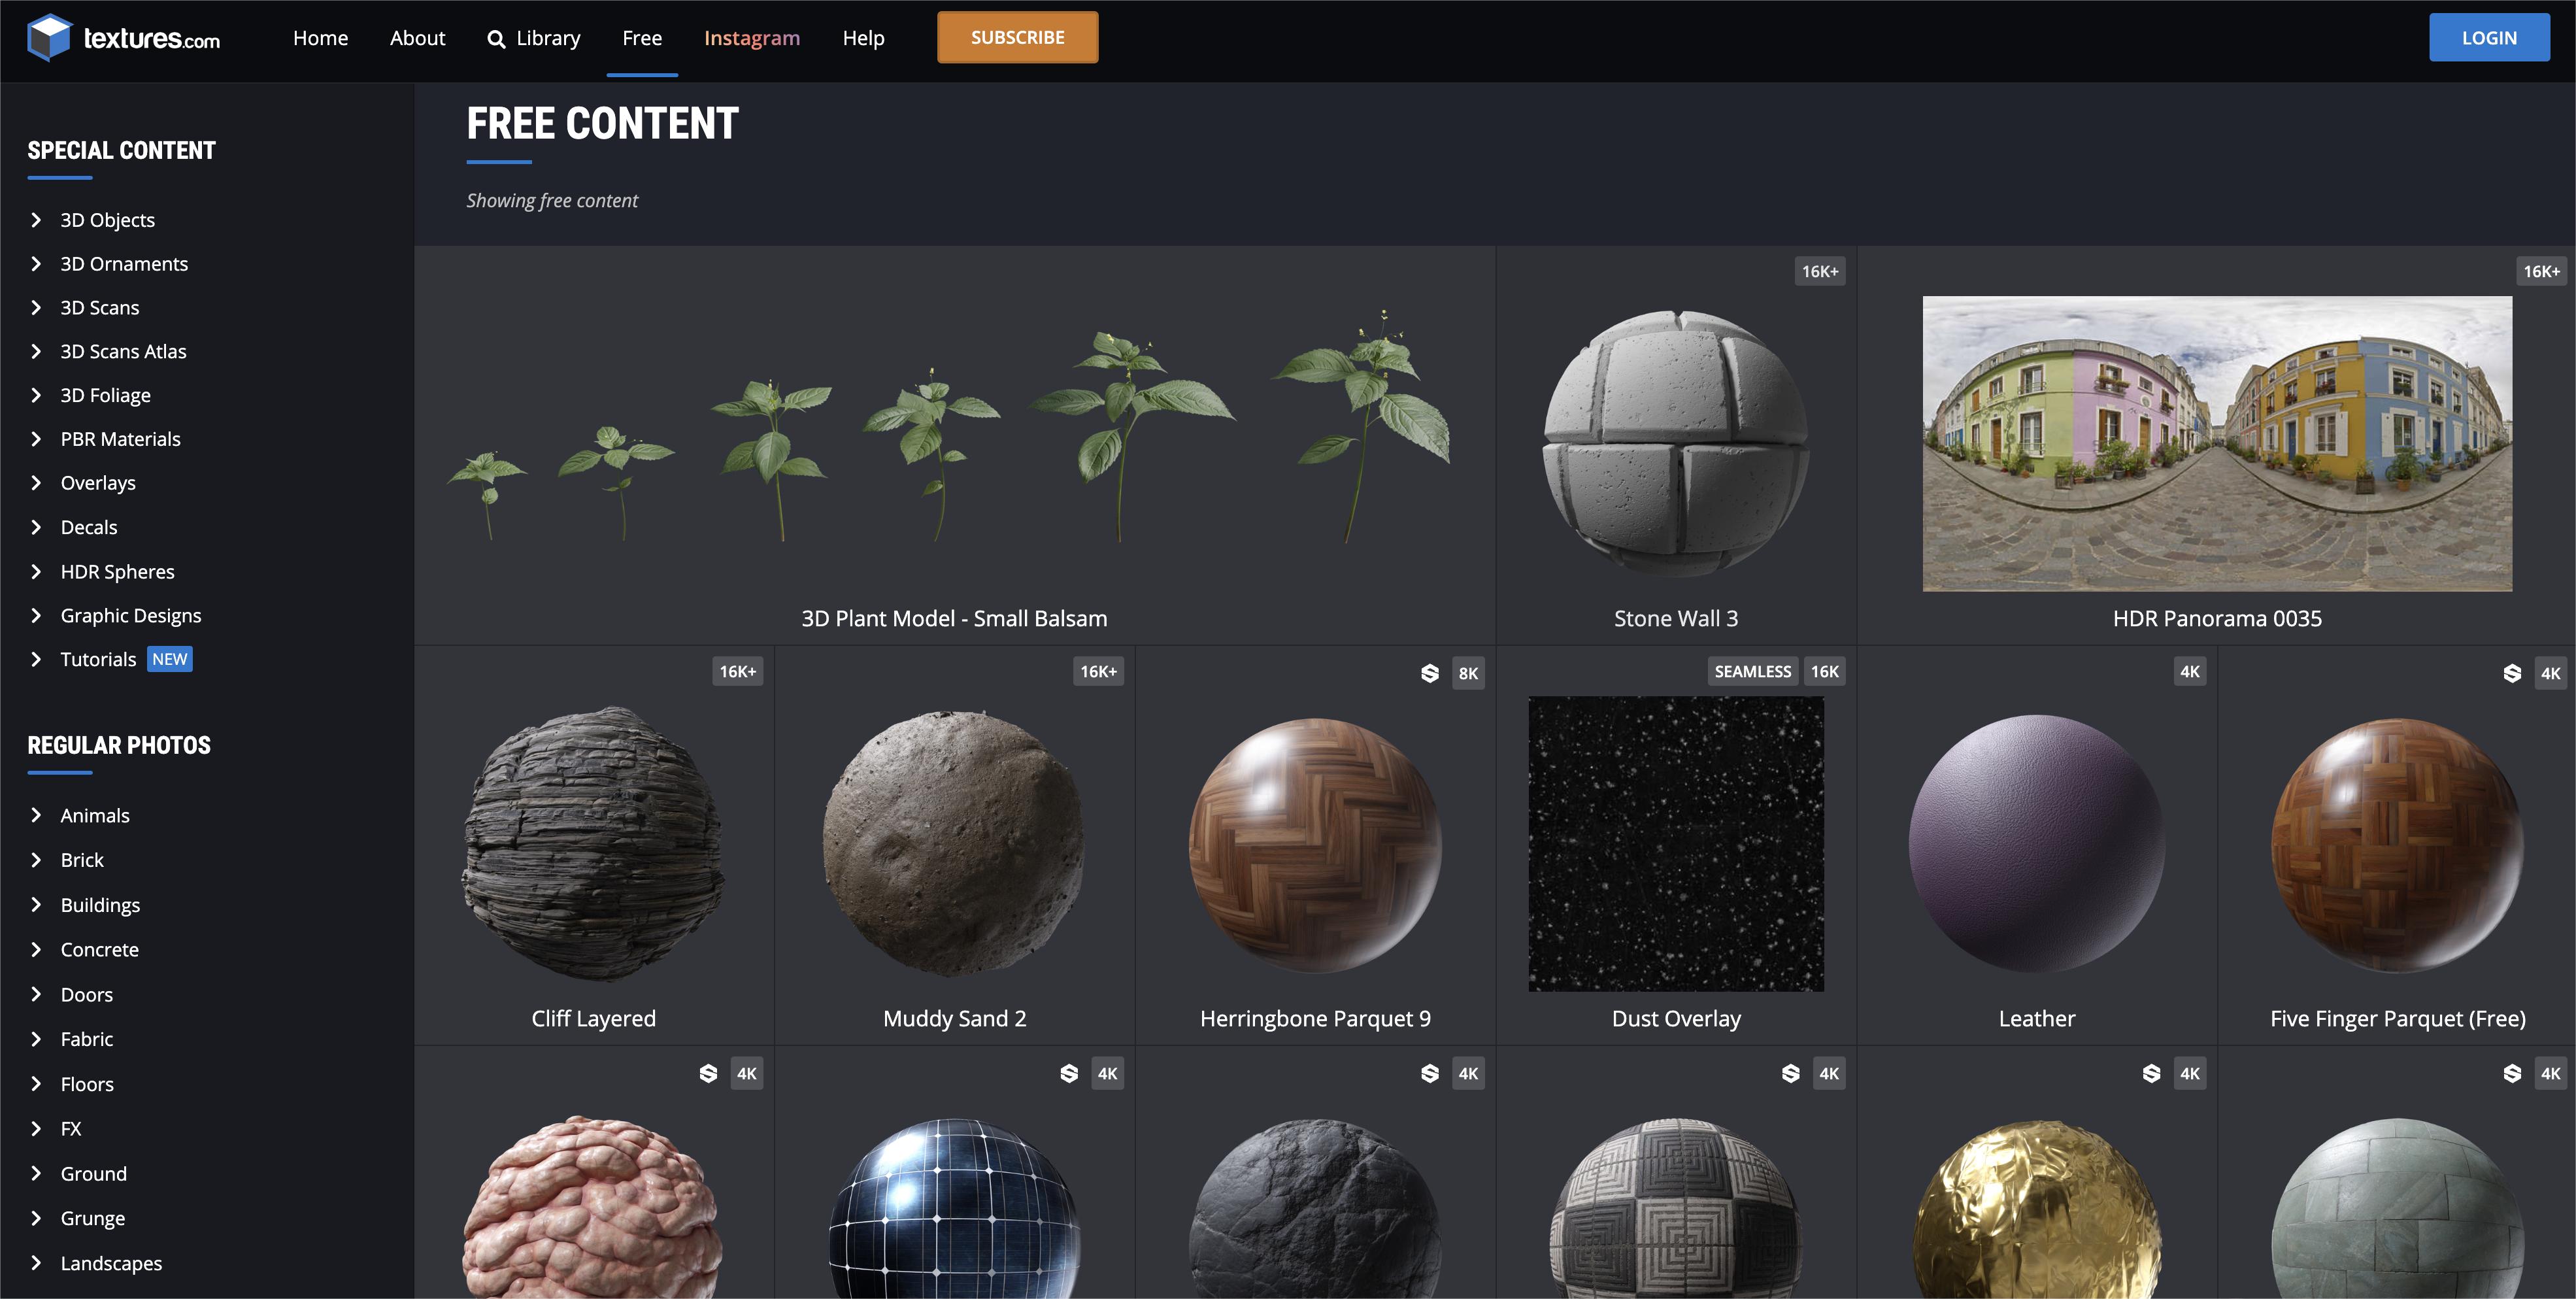Click the Library search magnifier icon
This screenshot has width=2576, height=1299.
tap(495, 39)
